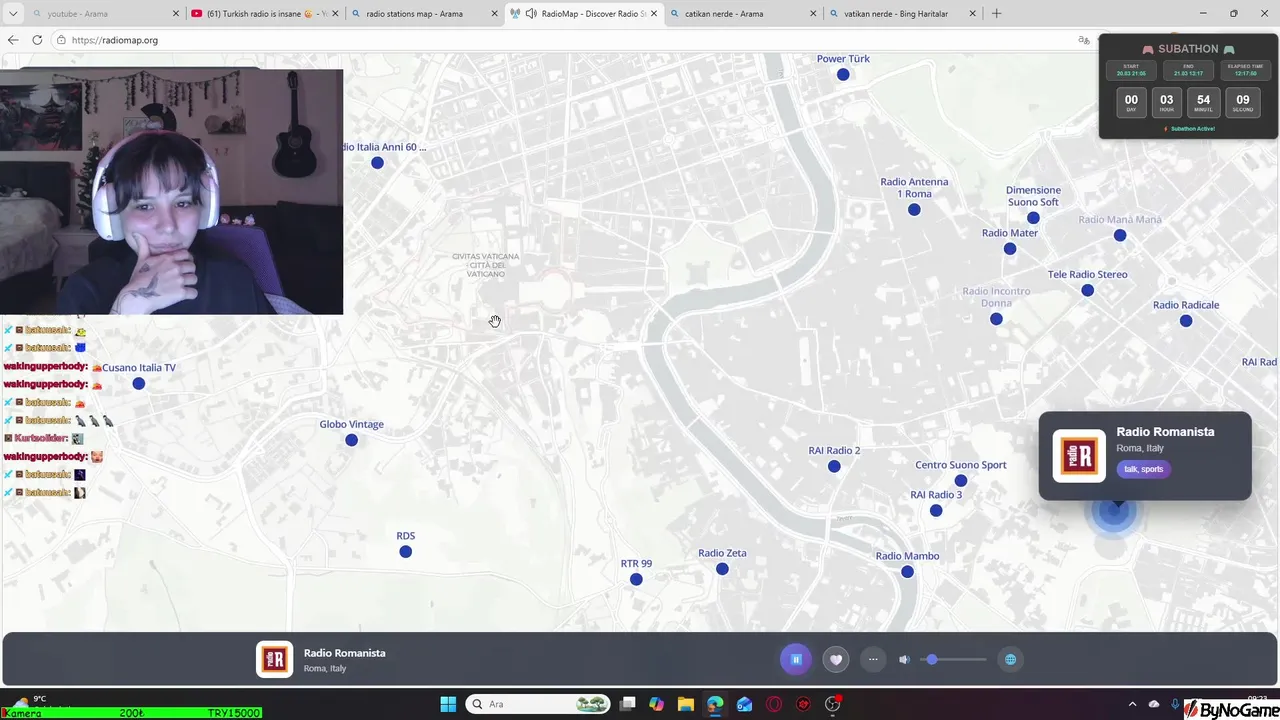Open Microsoft Edge from the taskbar
Viewport: 1280px width, 720px height.
coord(714,704)
